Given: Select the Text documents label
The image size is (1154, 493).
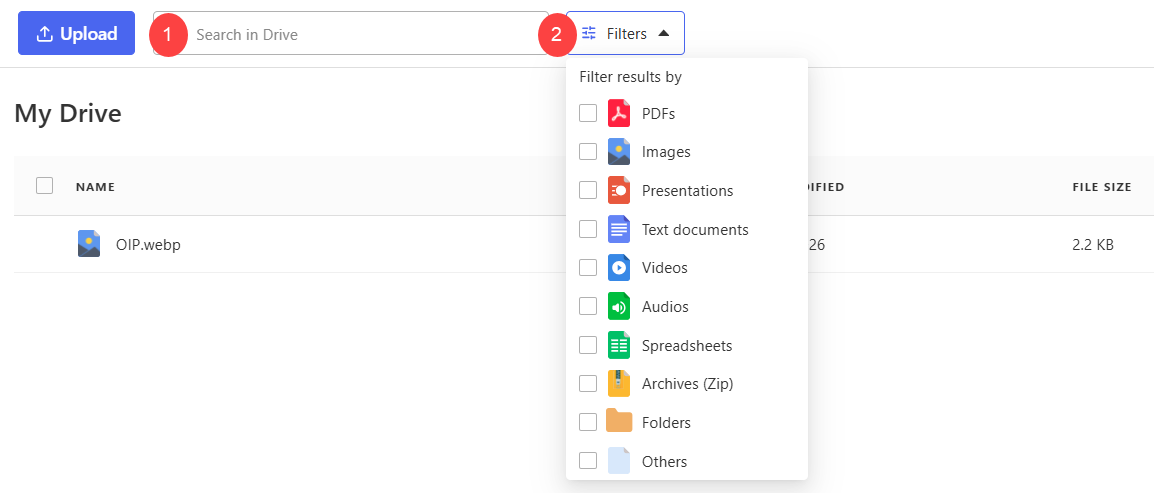Looking at the screenshot, I should coord(695,230).
